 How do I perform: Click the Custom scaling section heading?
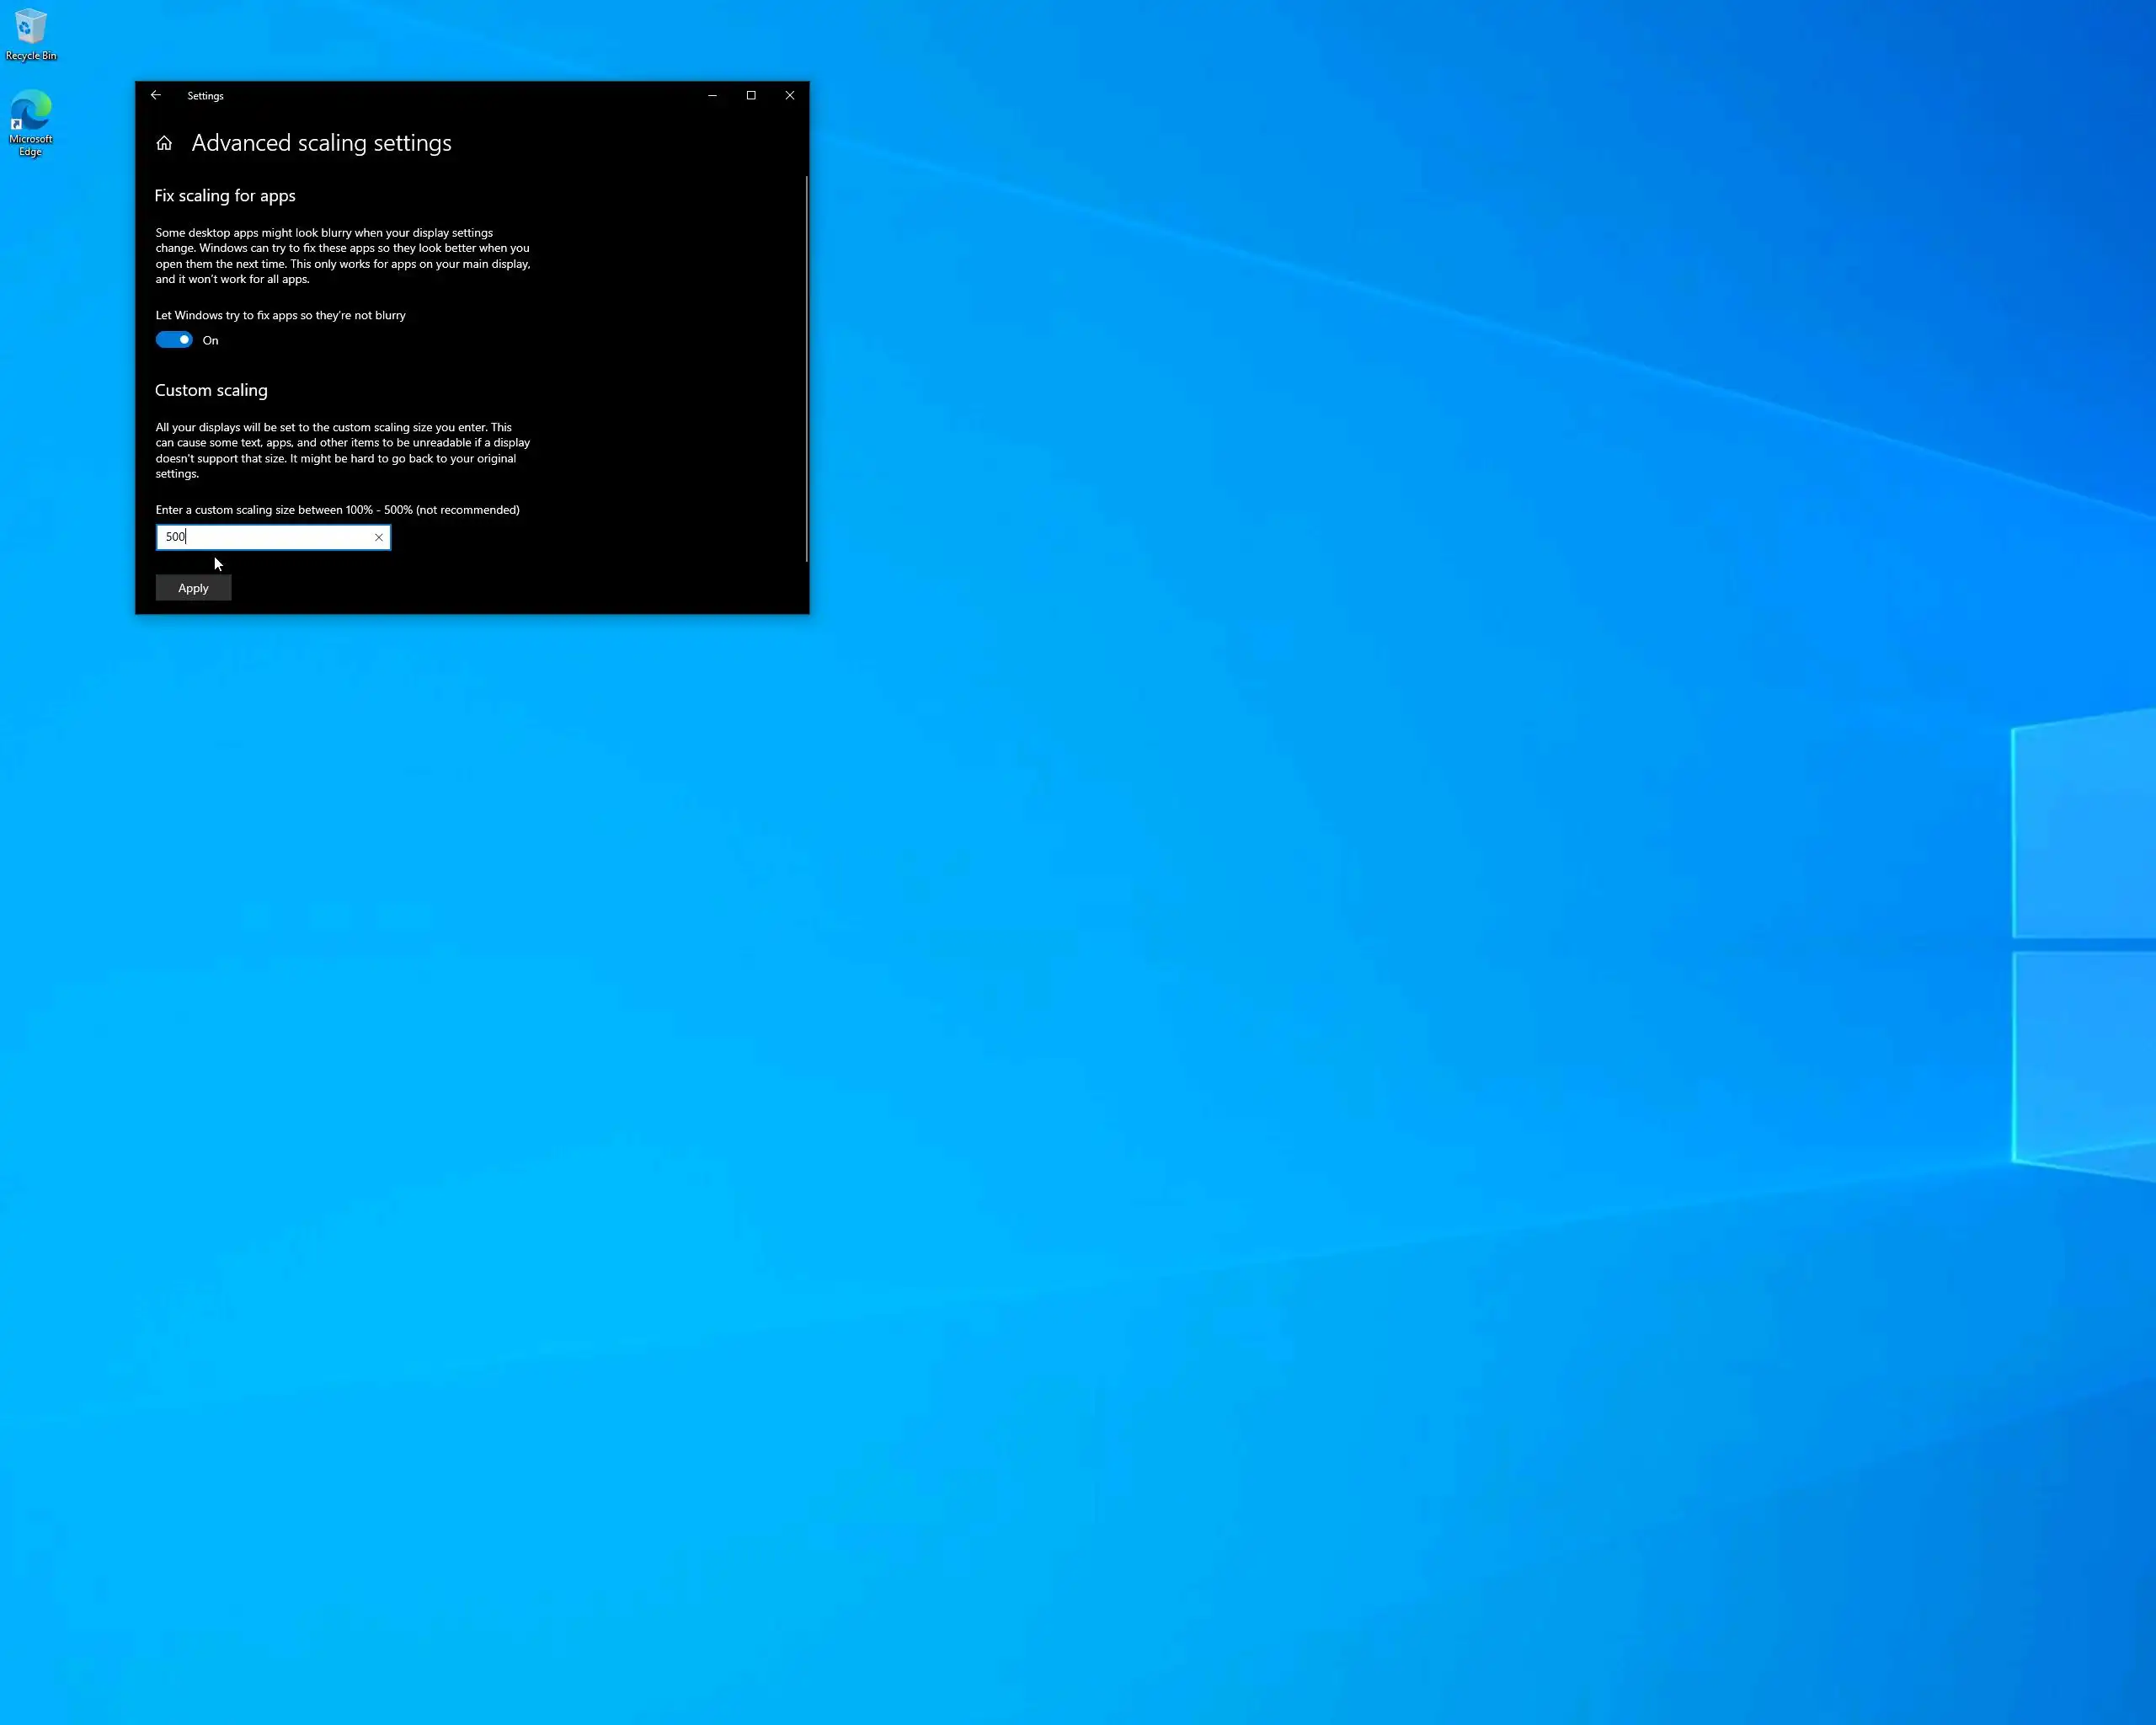click(211, 390)
